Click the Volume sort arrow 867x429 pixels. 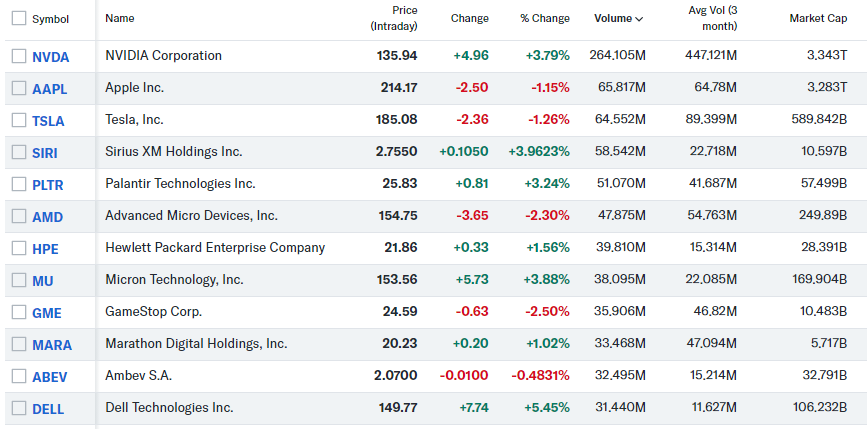tap(639, 19)
